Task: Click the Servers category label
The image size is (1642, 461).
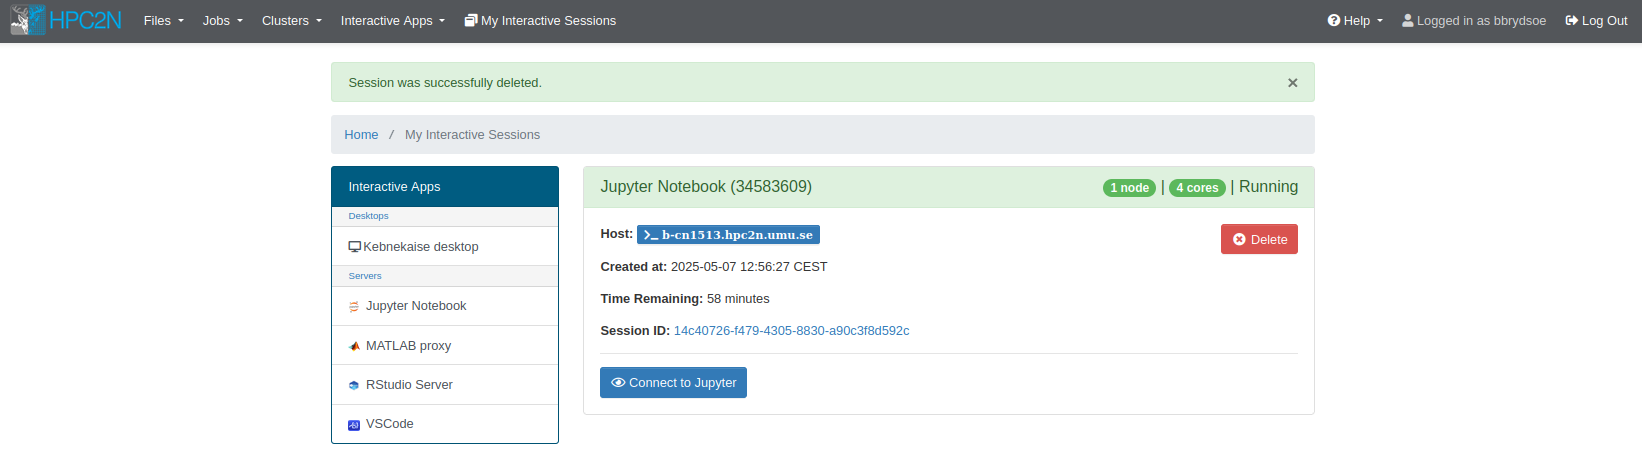Action: point(365,276)
